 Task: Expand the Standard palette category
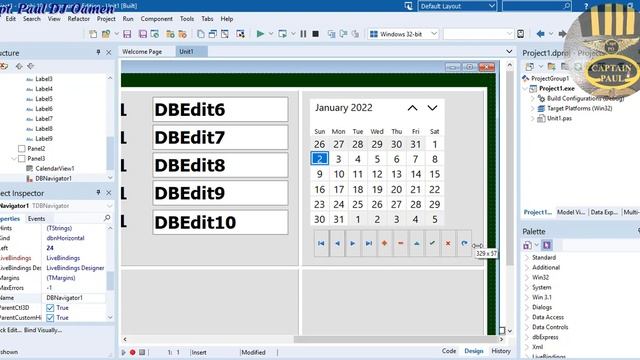coord(527,258)
